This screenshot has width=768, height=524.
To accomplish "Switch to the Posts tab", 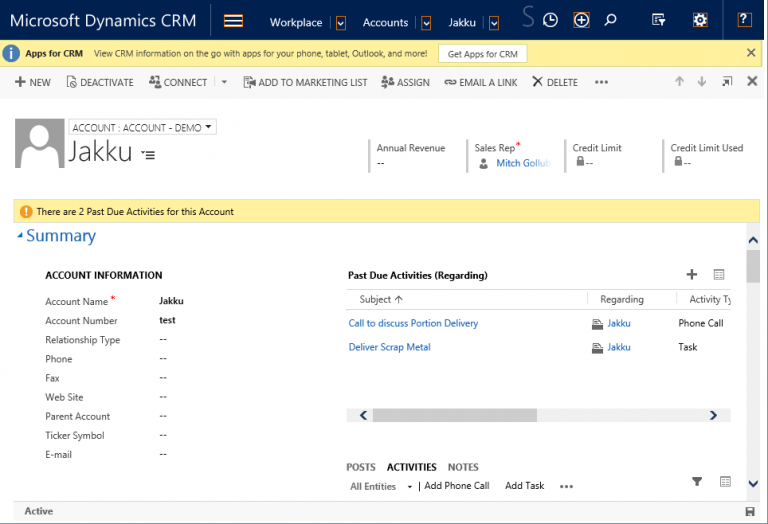I will (x=361, y=467).
